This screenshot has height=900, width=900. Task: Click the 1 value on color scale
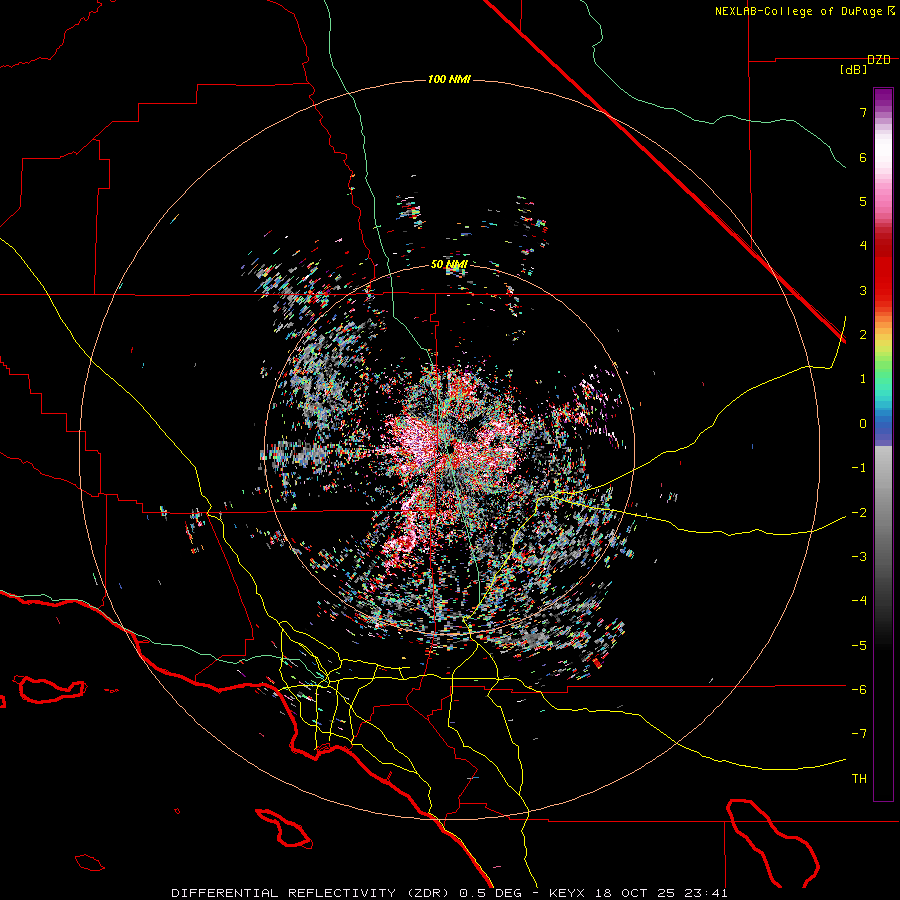point(863,379)
